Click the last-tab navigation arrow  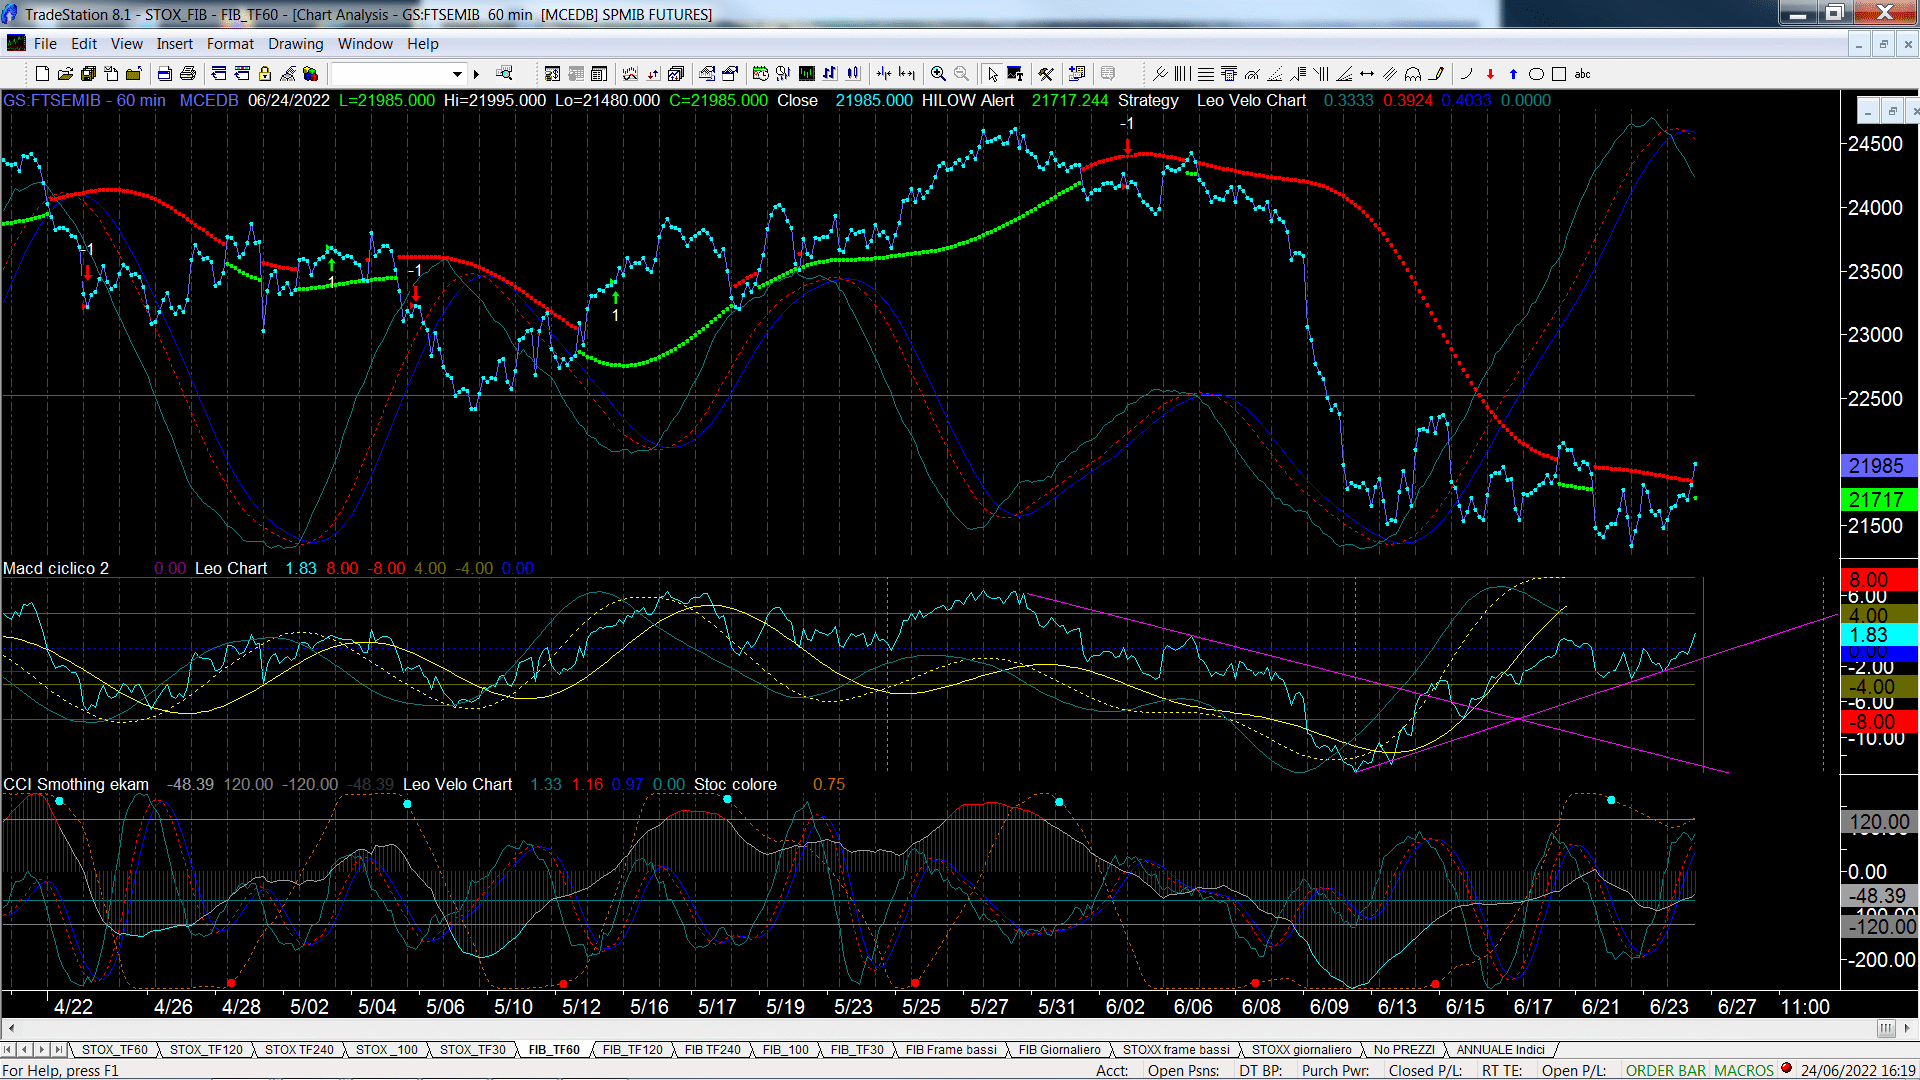point(59,1049)
